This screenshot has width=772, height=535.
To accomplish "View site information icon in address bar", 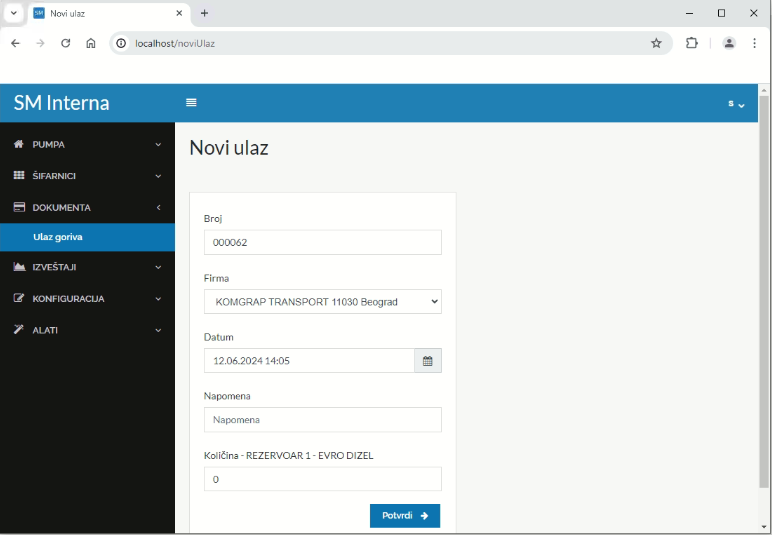I will [121, 43].
